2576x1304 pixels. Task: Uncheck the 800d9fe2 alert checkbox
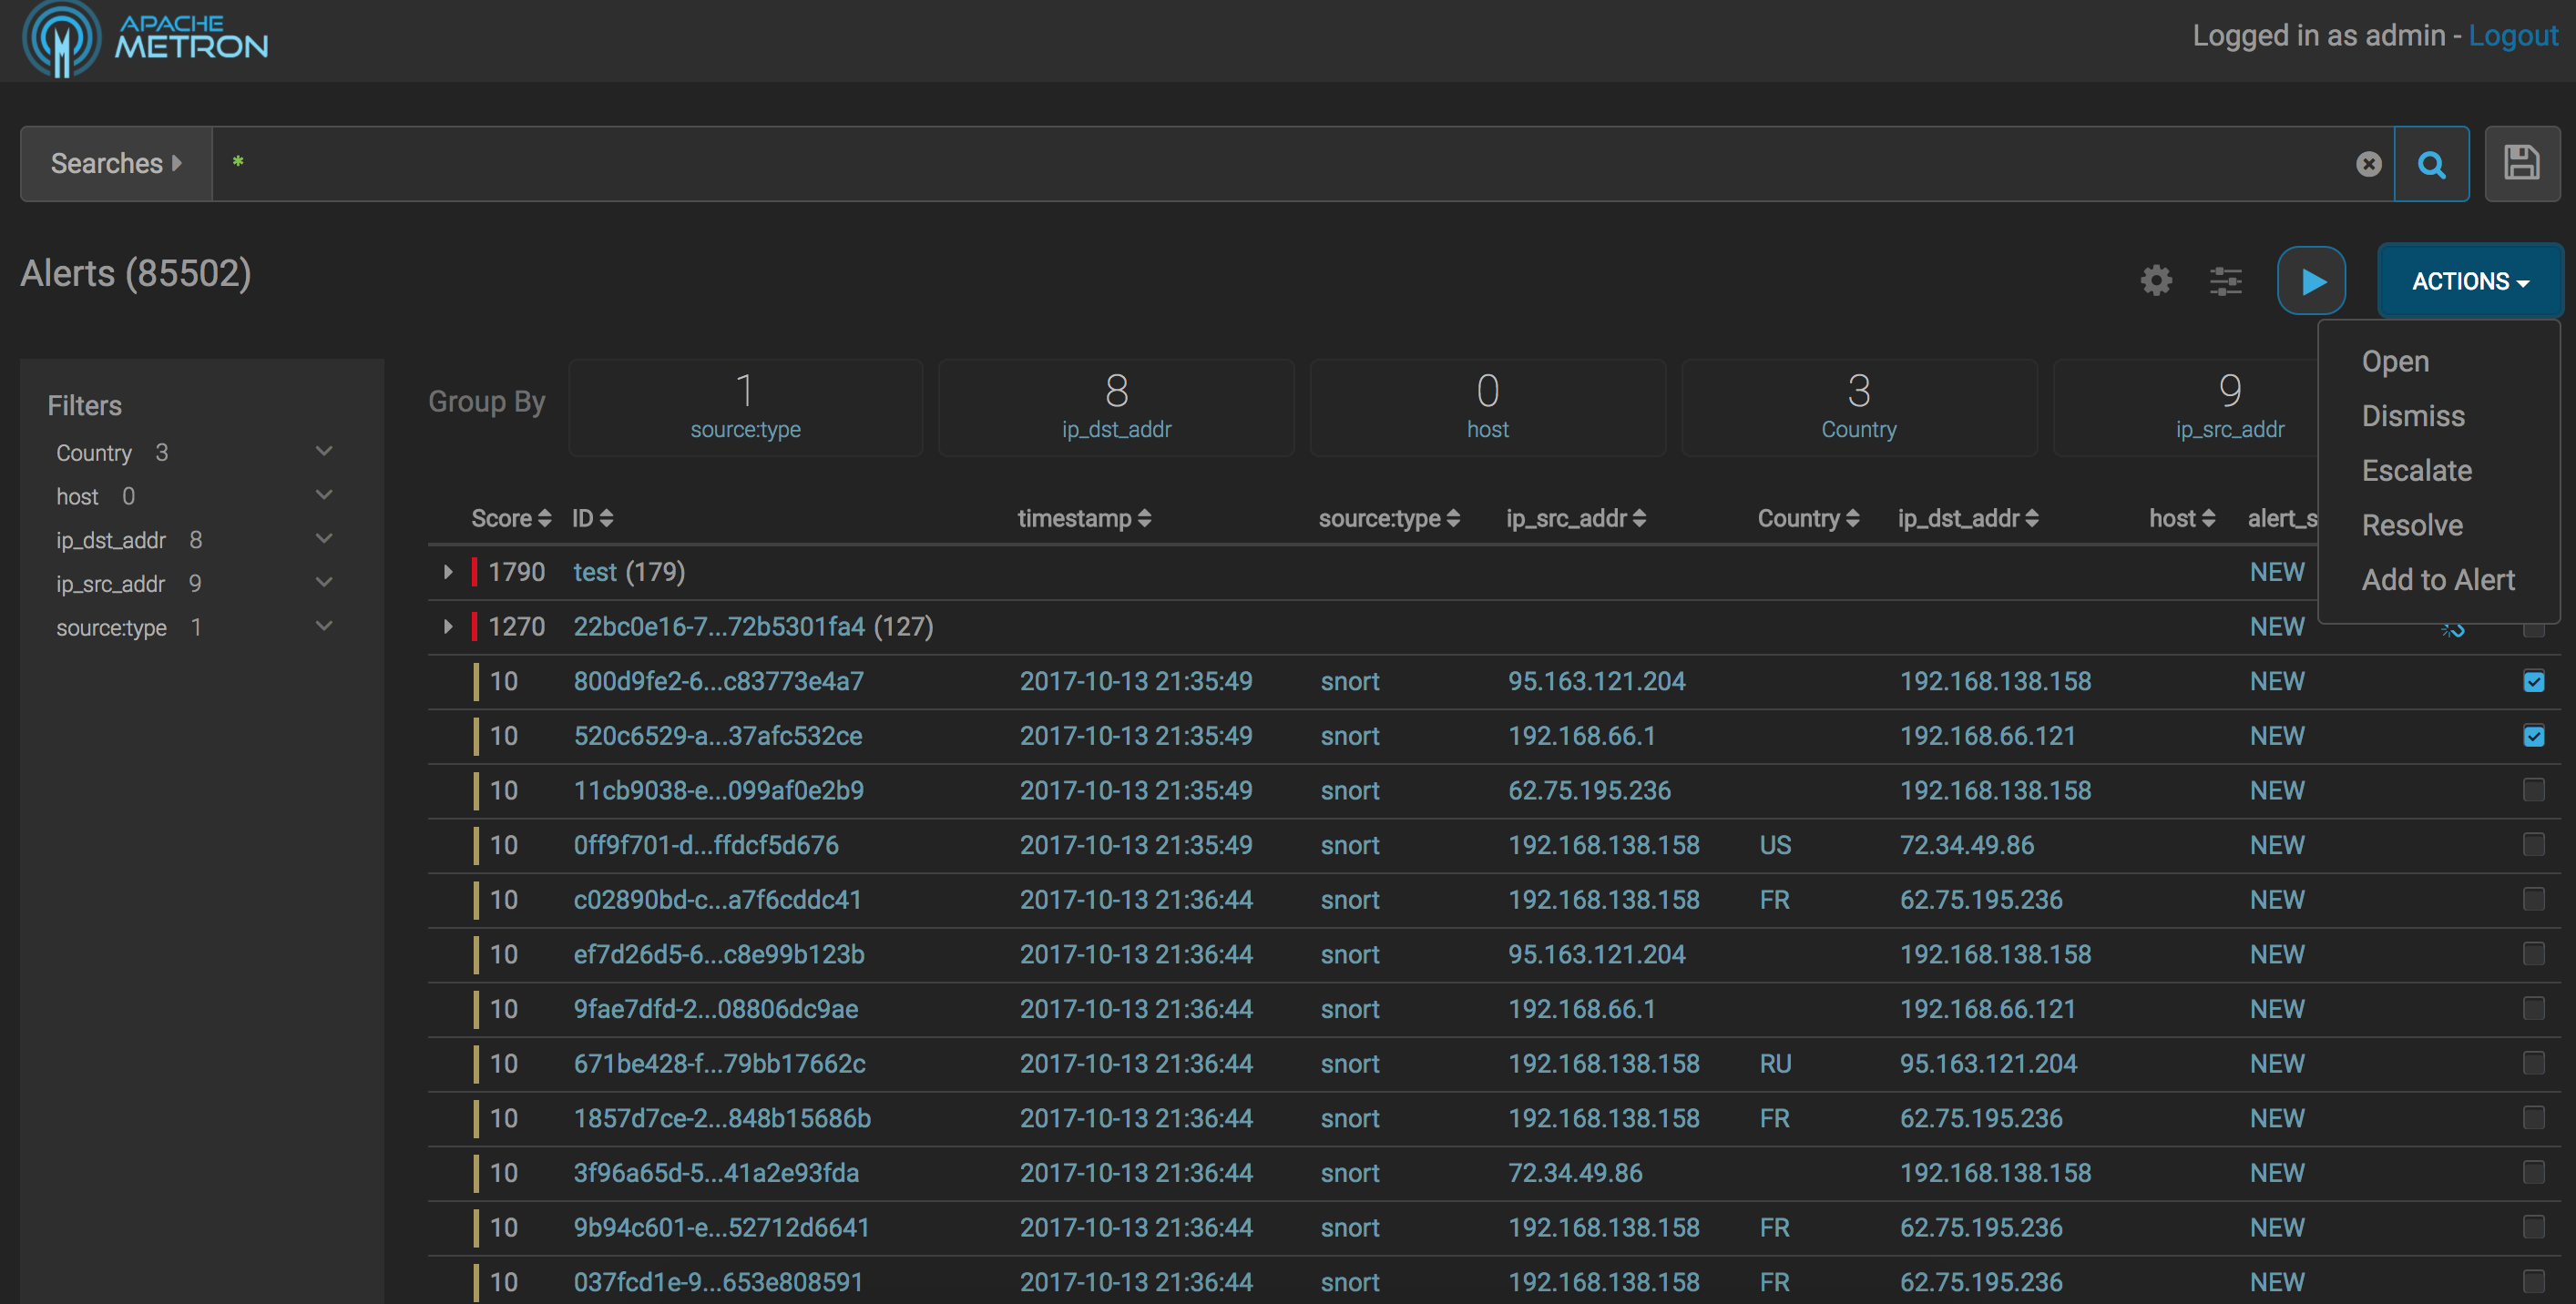[2533, 681]
